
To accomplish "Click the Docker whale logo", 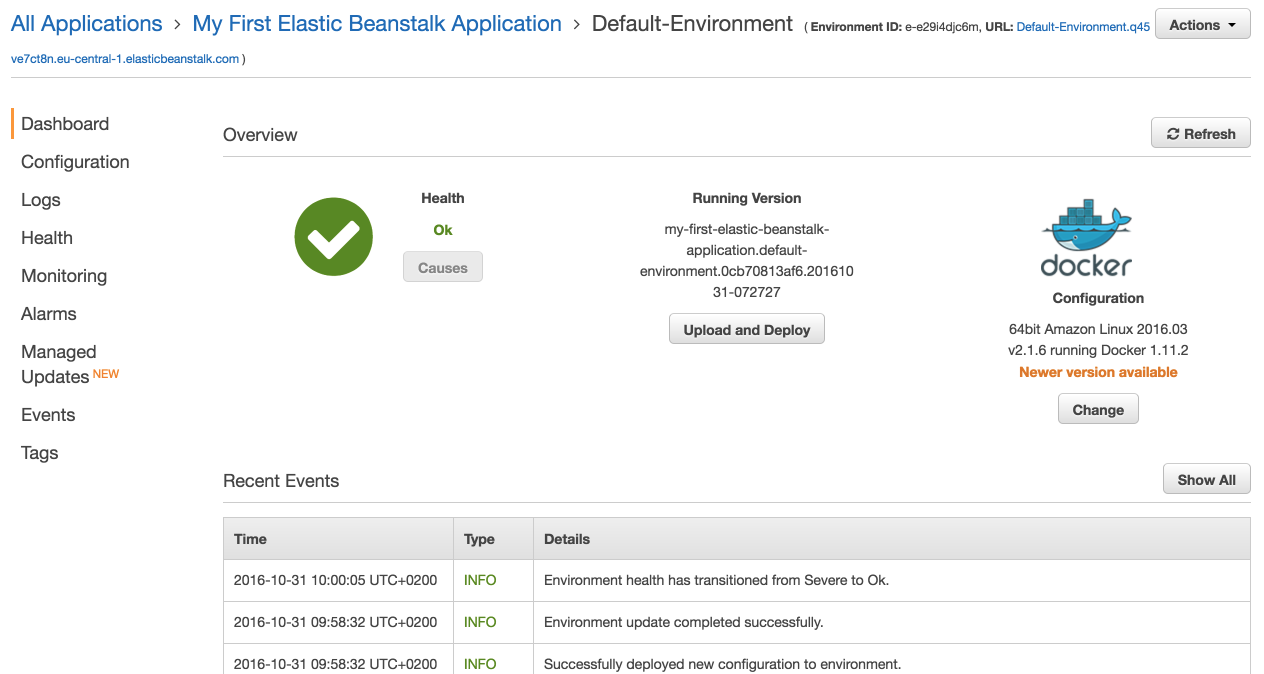I will click(x=1086, y=237).
